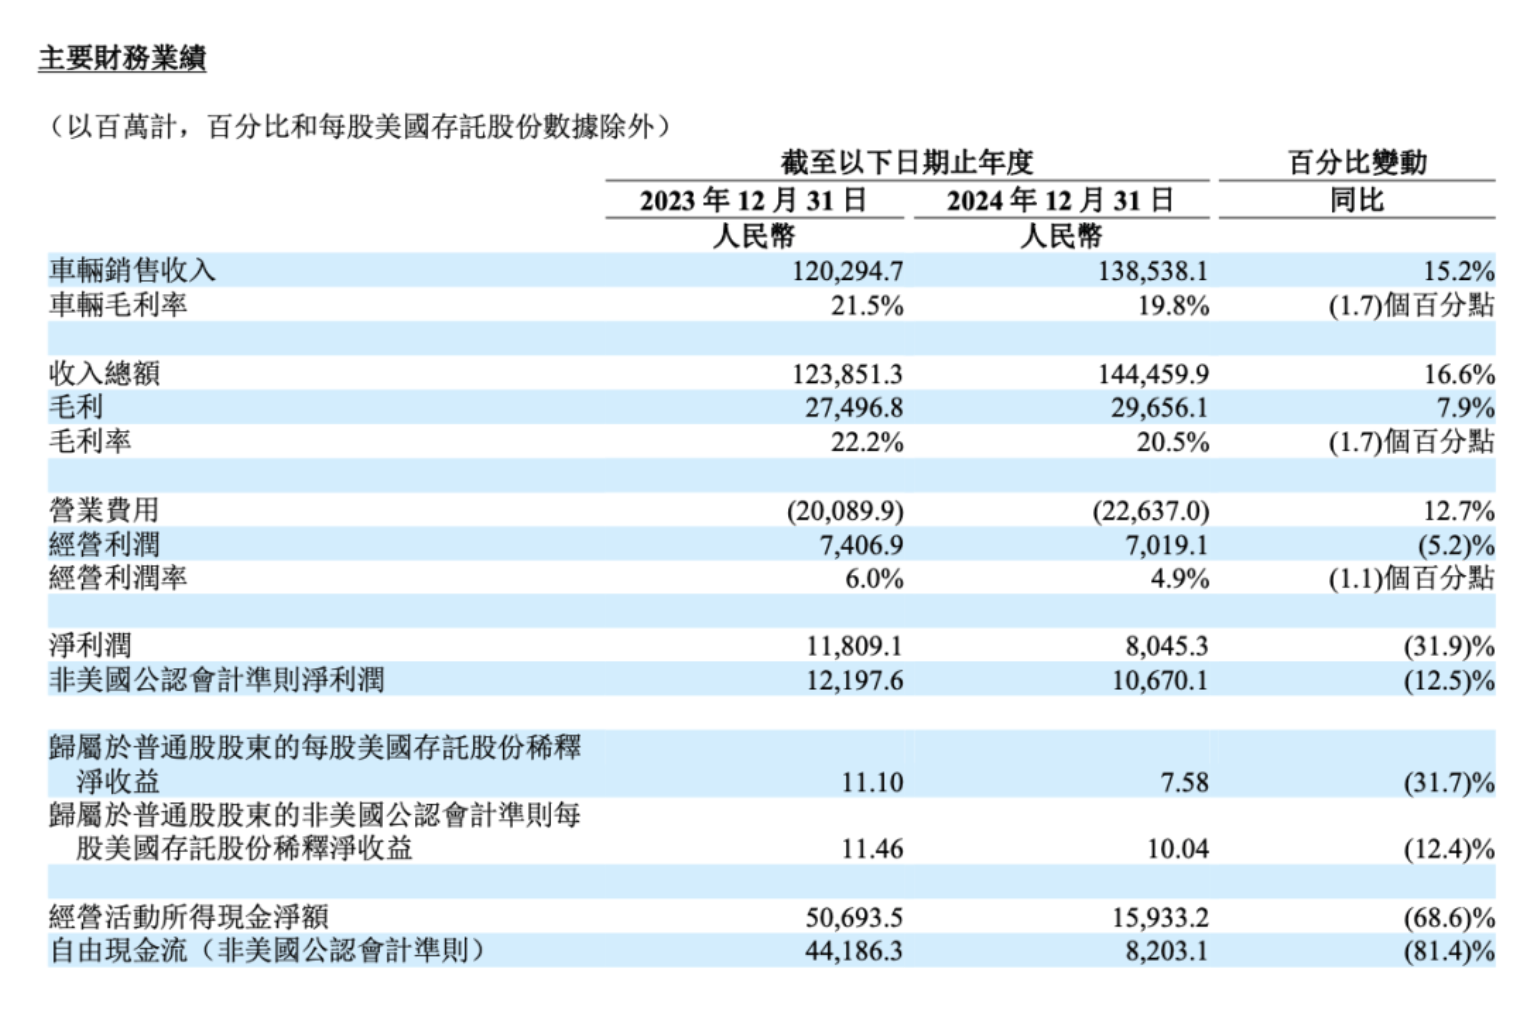Click the 20.5% gross margin value
This screenshot has height=1018, width=1532.
(x=1173, y=442)
